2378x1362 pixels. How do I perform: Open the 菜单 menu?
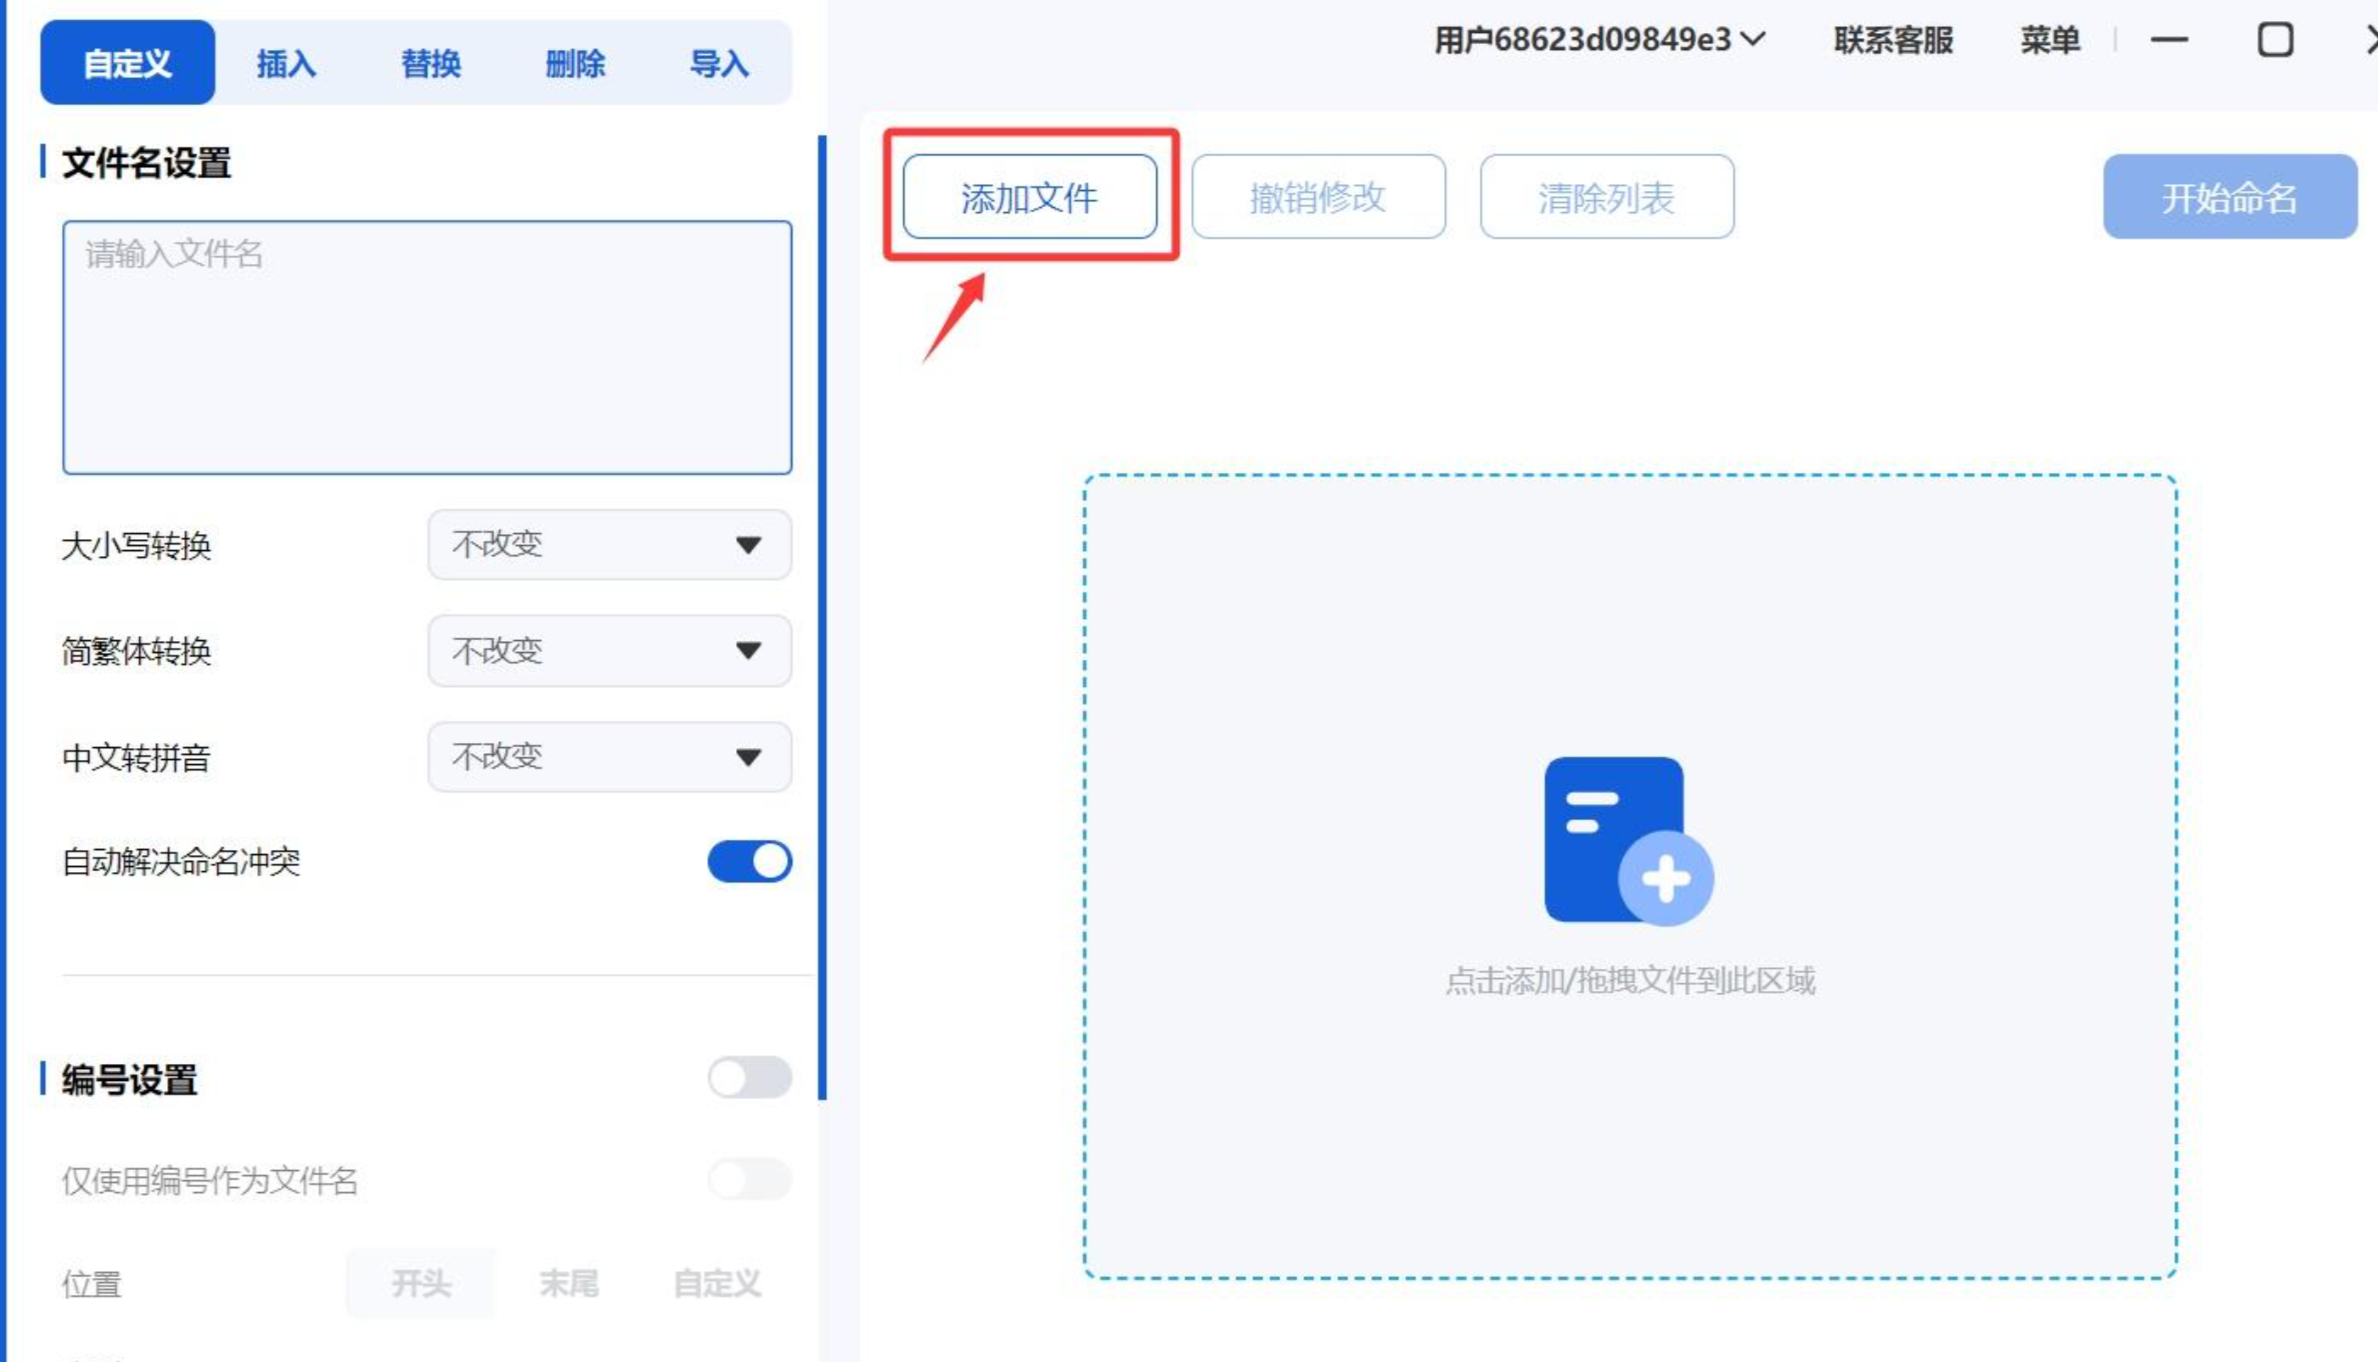click(x=2049, y=40)
